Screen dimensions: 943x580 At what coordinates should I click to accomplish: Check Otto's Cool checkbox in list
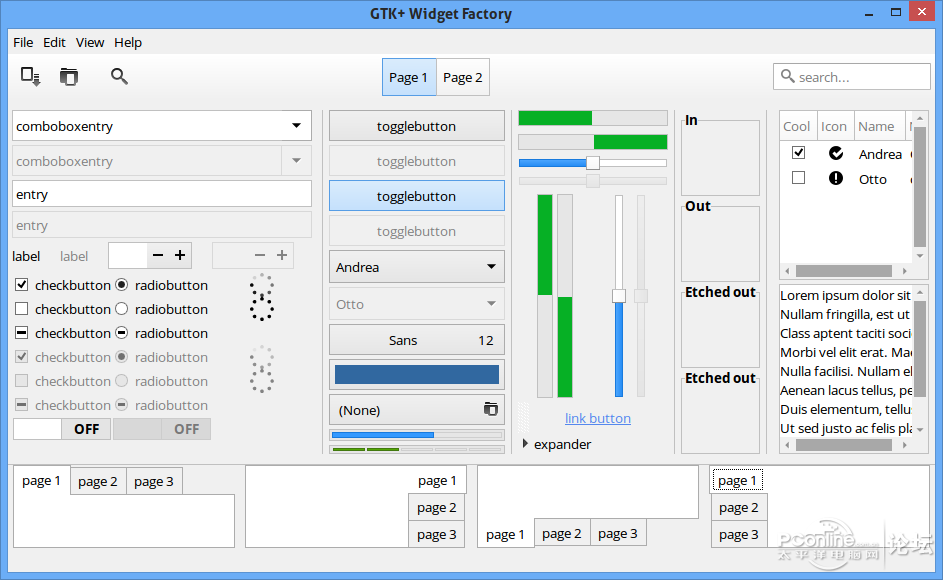point(798,177)
